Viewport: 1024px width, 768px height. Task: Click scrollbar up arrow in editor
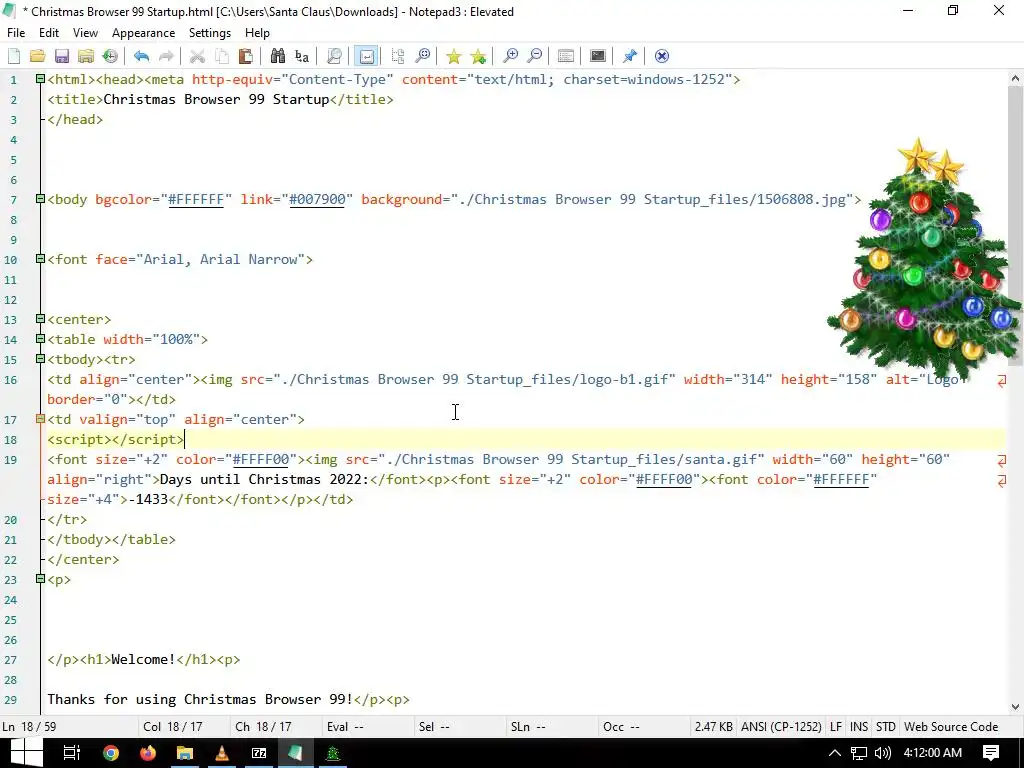click(x=1015, y=78)
